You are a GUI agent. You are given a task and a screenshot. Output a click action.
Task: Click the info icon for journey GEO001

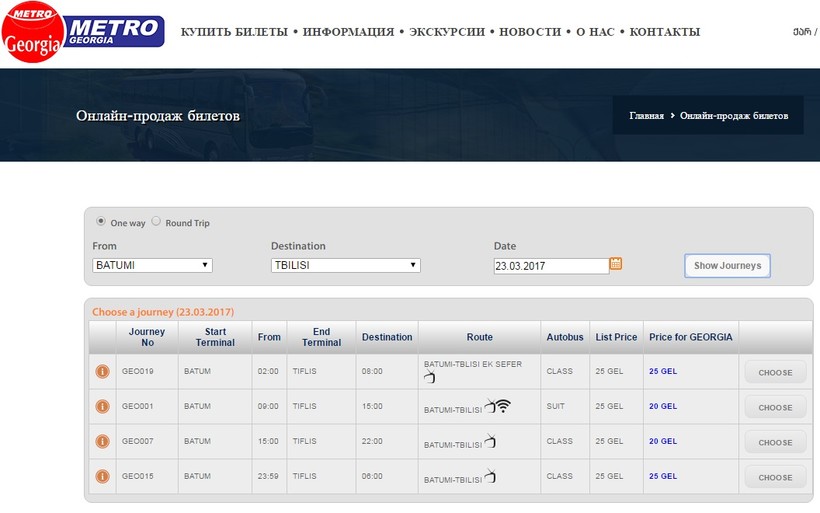(102, 407)
